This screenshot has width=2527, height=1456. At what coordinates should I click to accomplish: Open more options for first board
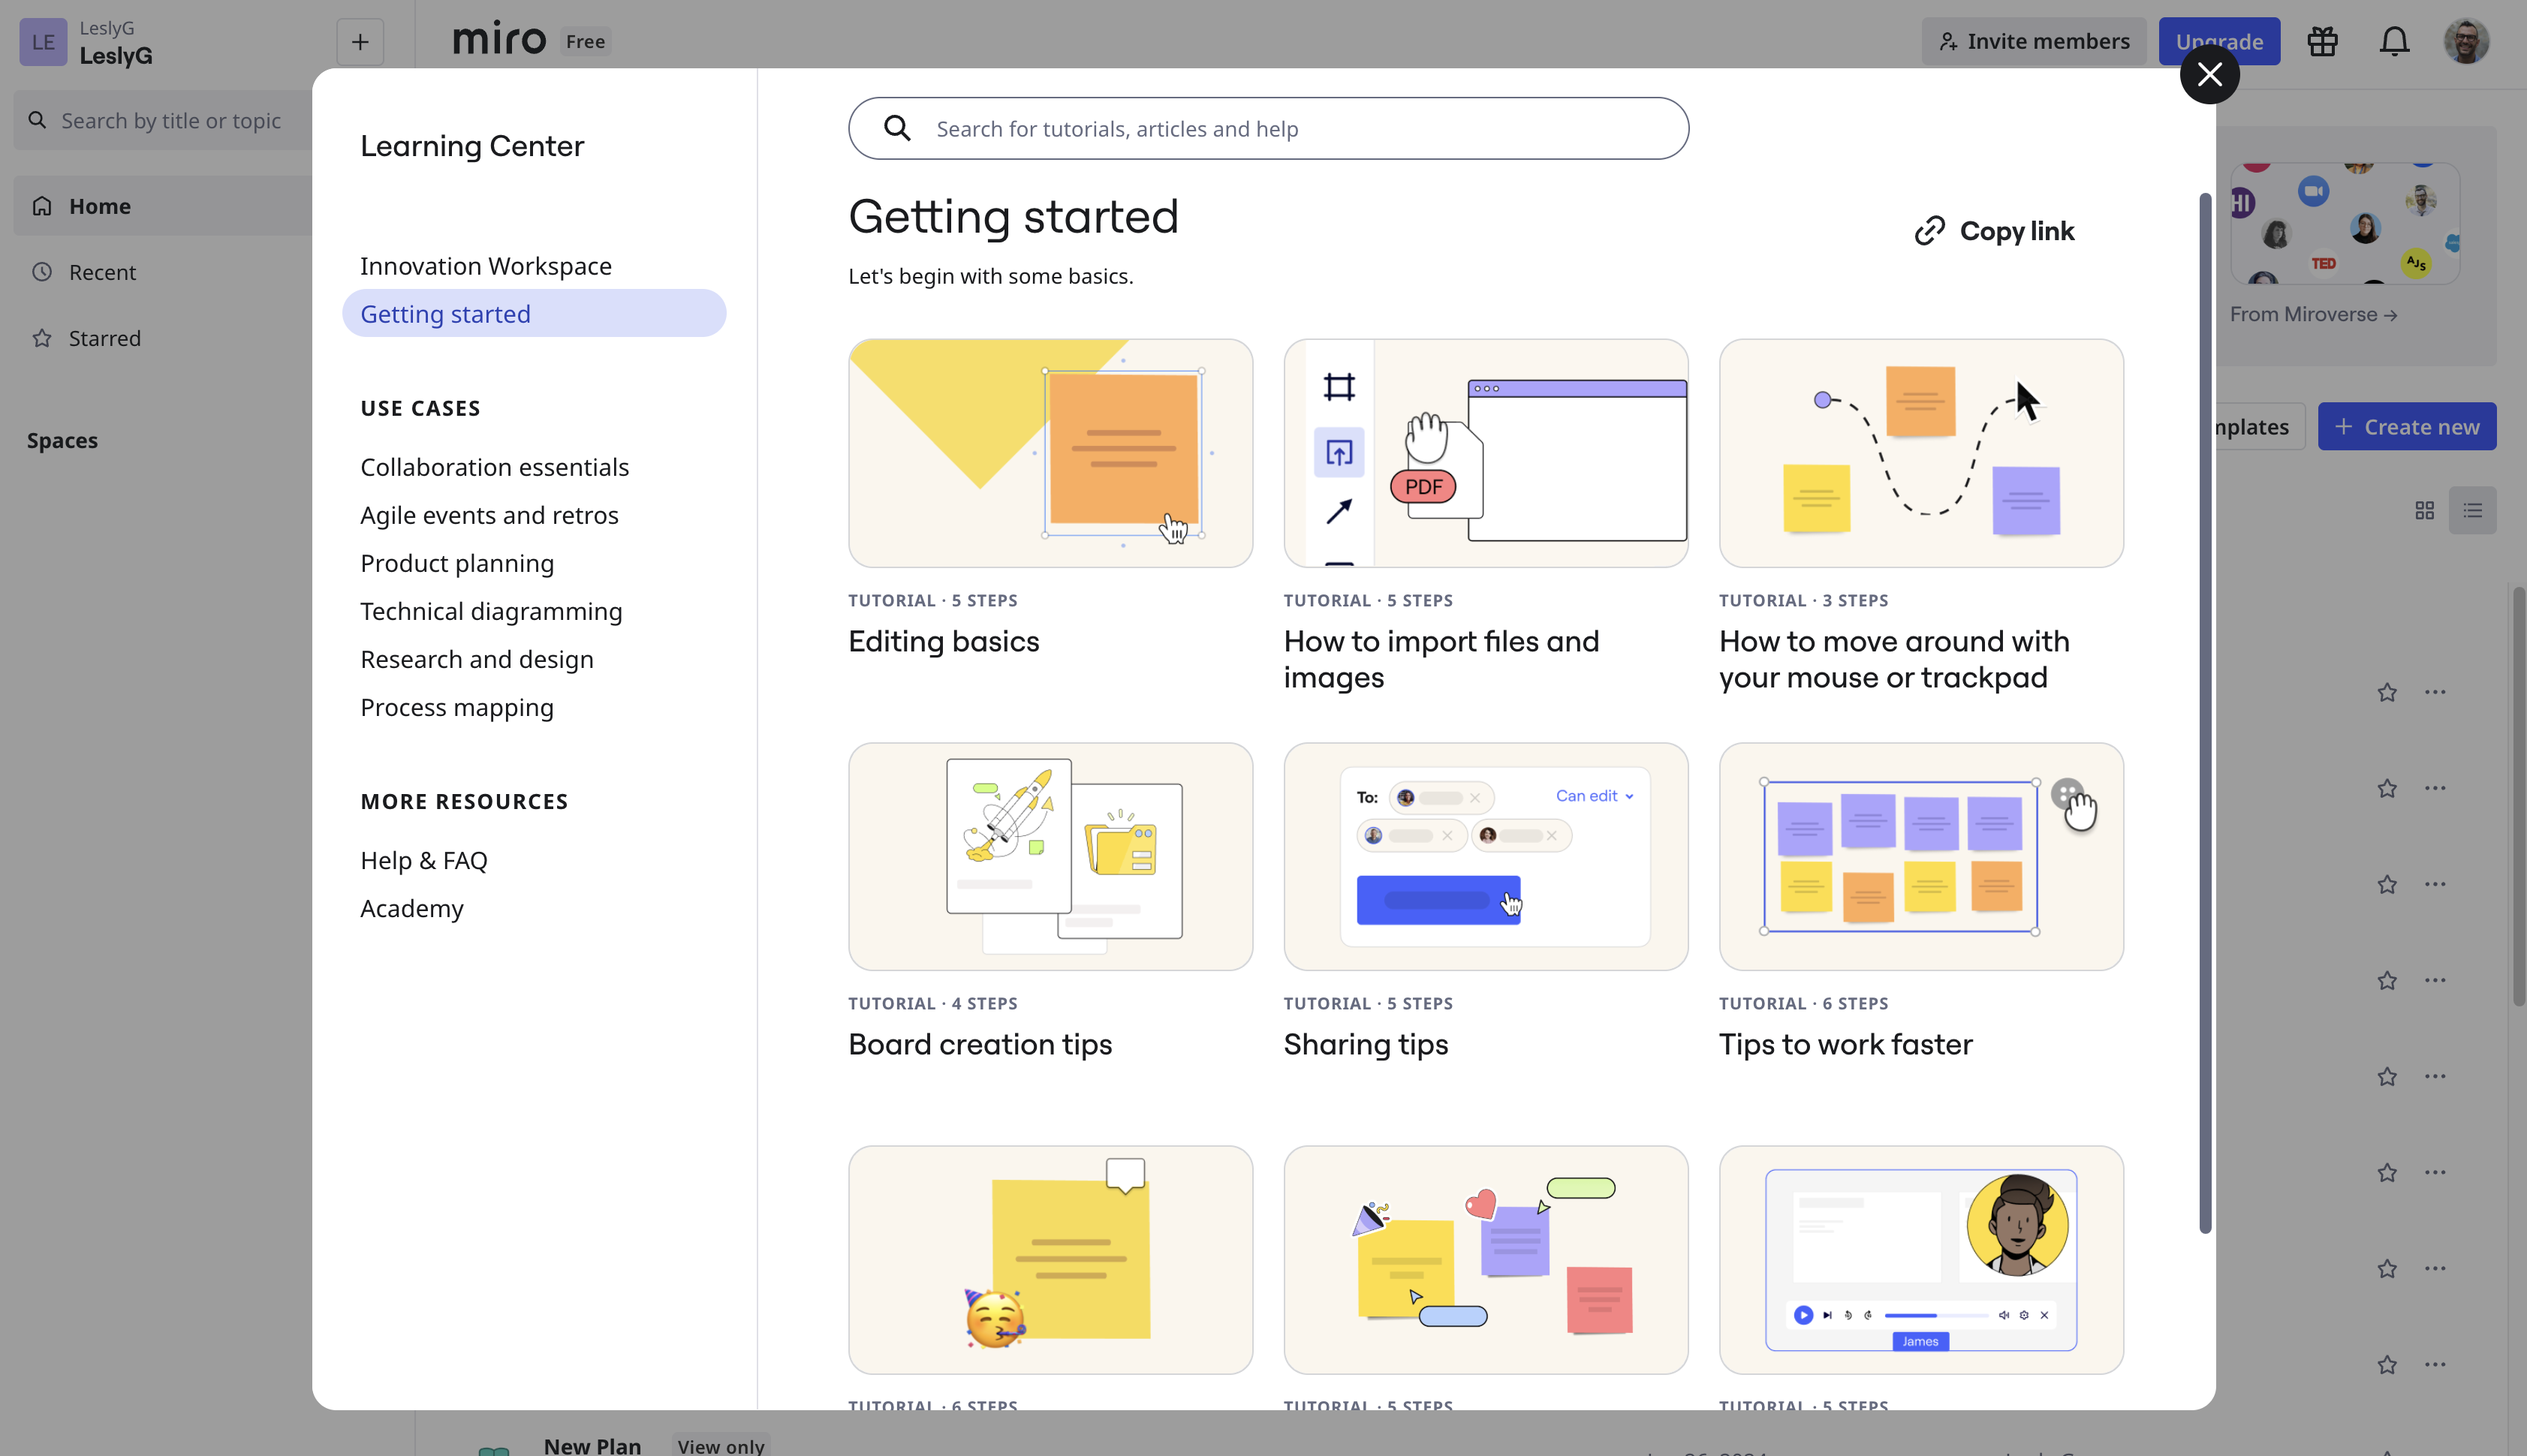2435,692
